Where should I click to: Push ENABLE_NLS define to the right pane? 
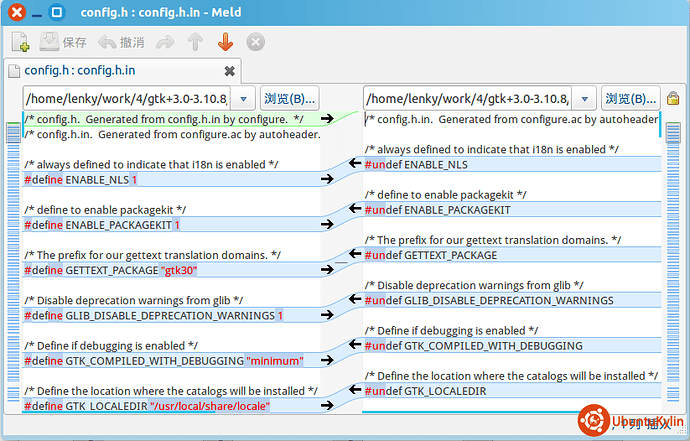click(x=326, y=180)
